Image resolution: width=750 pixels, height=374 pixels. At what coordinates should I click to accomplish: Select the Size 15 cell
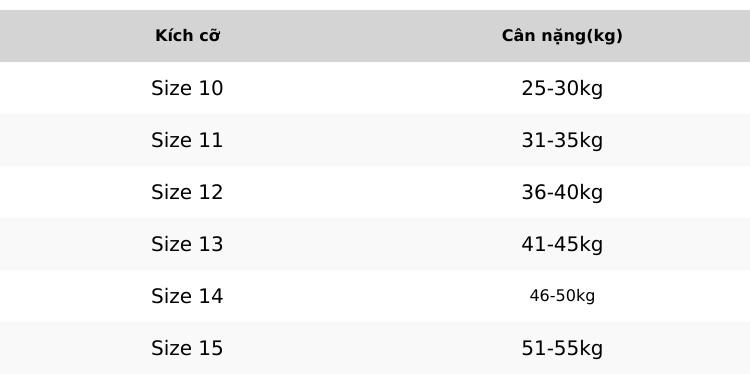[187, 348]
